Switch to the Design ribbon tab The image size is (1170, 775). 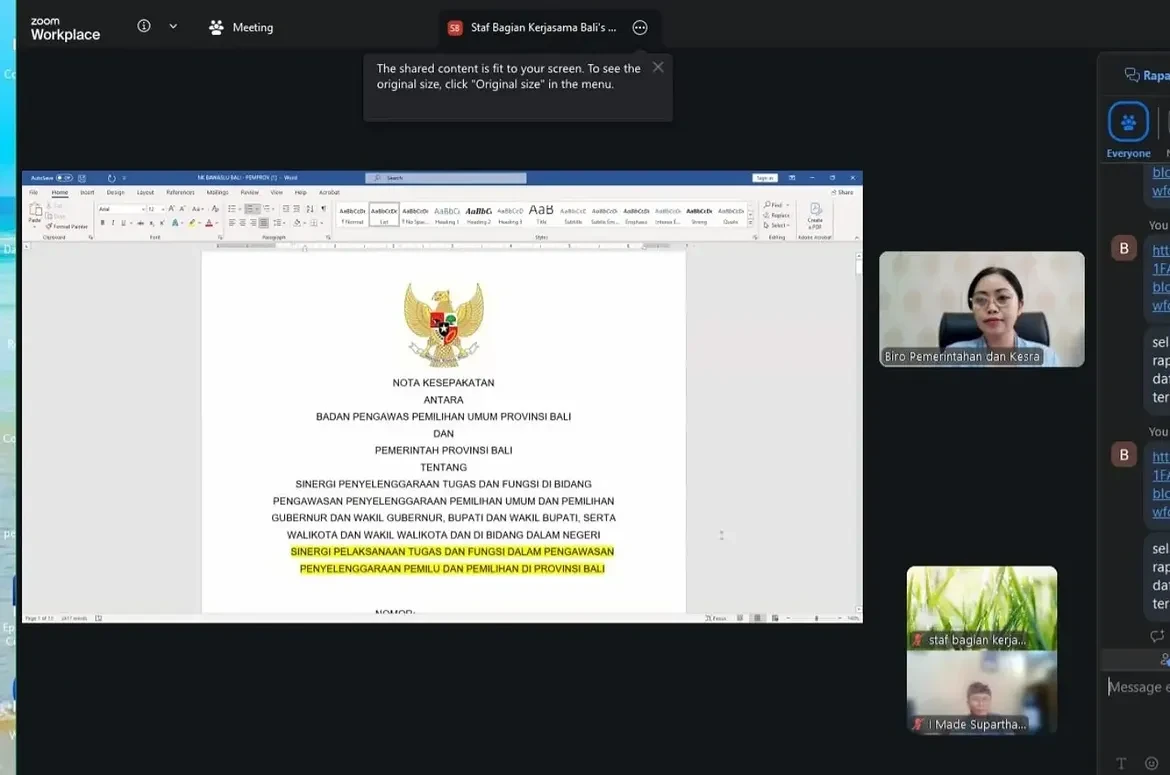tap(116, 192)
